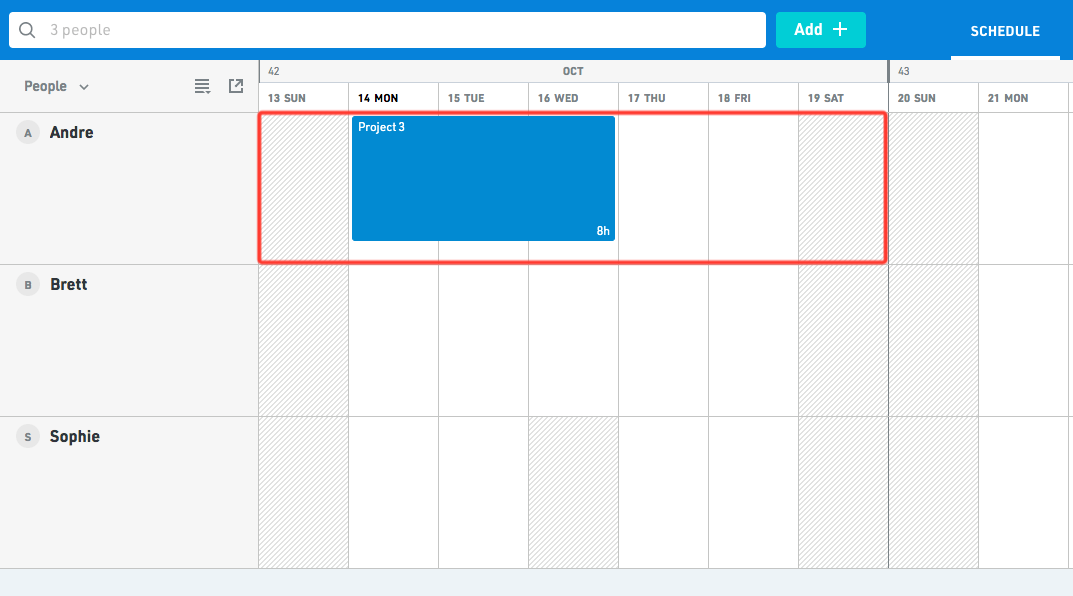Open Brett's person name
Image resolution: width=1073 pixels, height=596 pixels.
coord(69,285)
